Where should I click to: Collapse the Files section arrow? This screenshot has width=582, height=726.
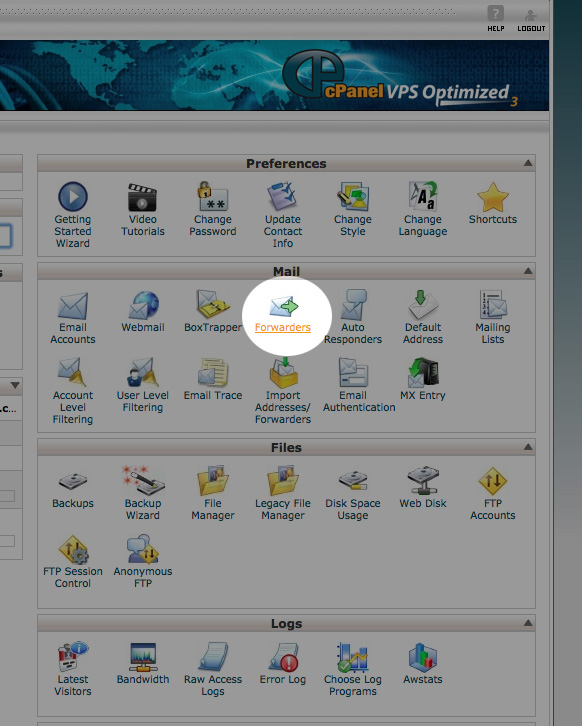pyautogui.click(x=528, y=447)
